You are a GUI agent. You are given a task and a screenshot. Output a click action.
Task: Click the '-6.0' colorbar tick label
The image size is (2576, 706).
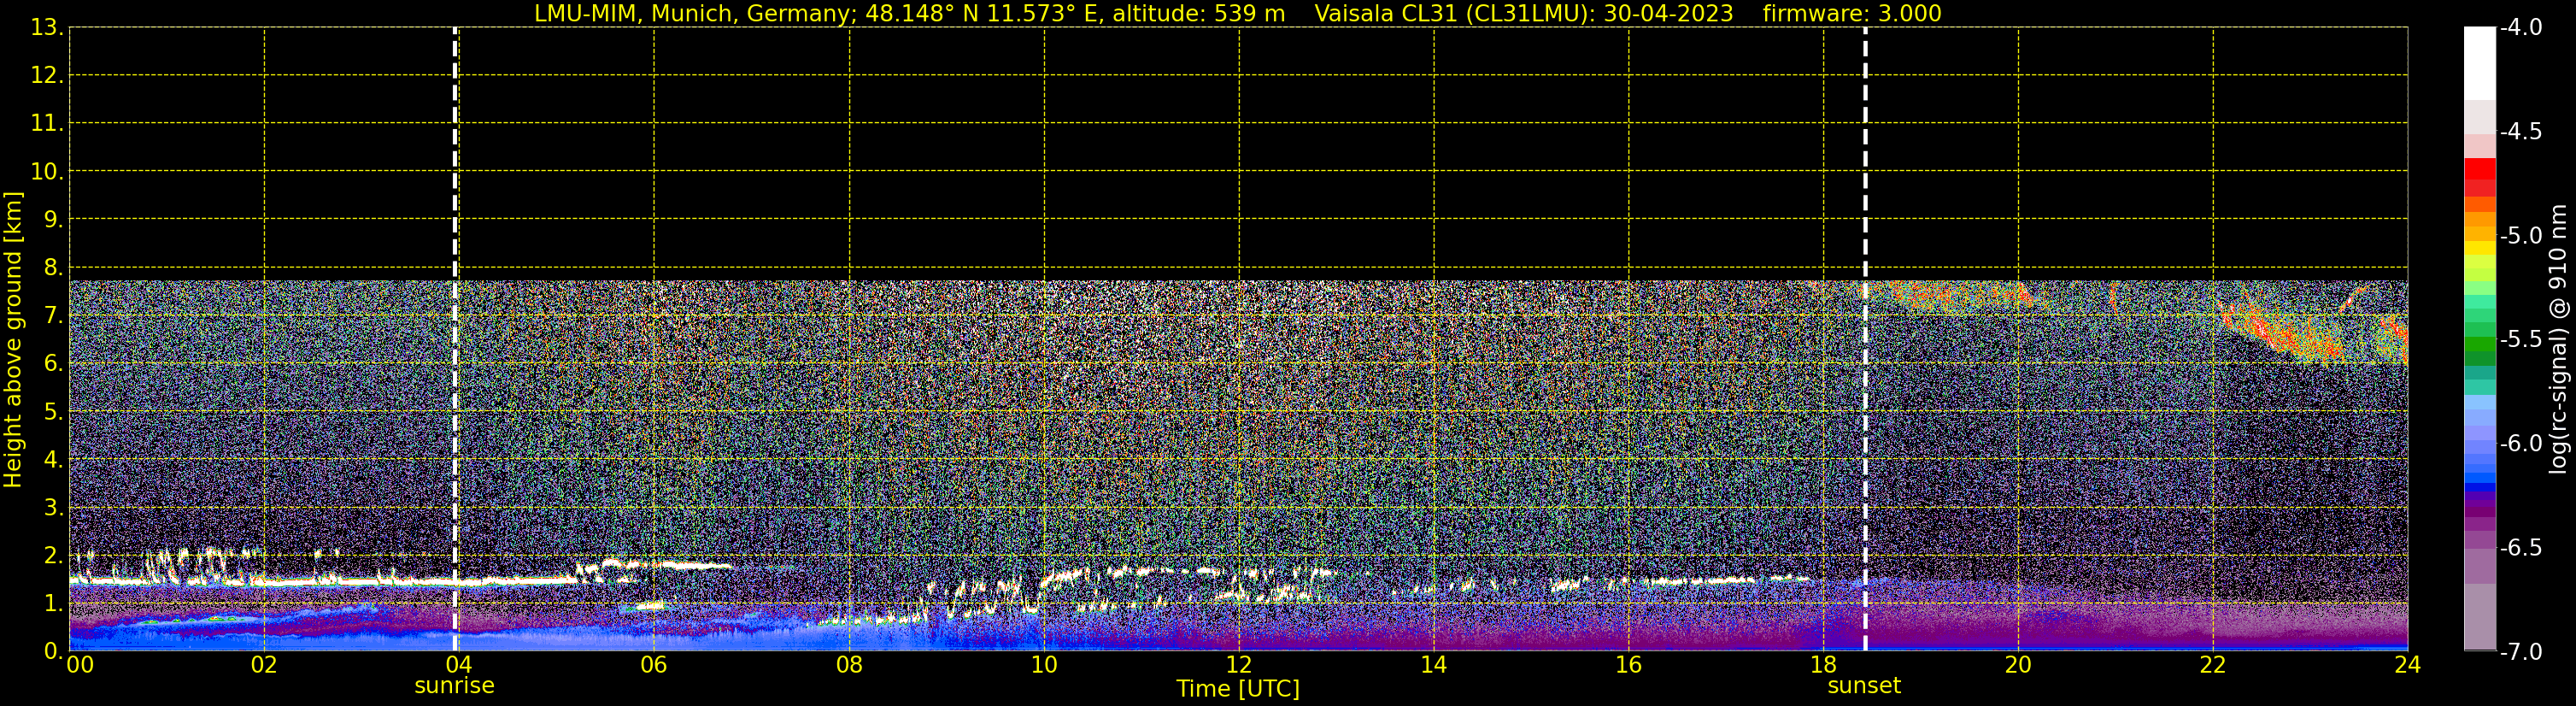[2520, 444]
